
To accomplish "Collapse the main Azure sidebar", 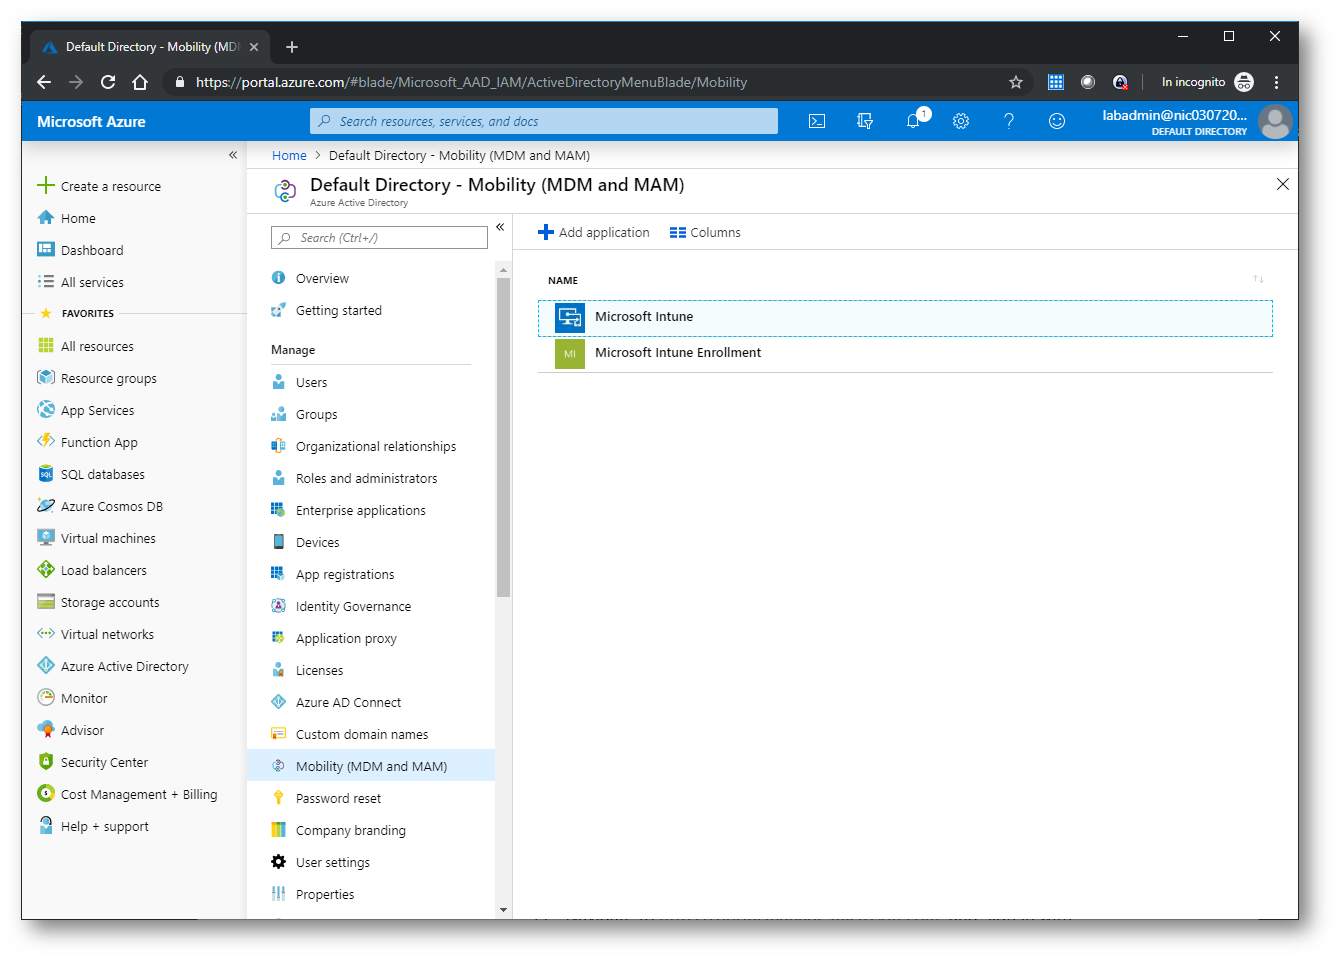I will [233, 155].
